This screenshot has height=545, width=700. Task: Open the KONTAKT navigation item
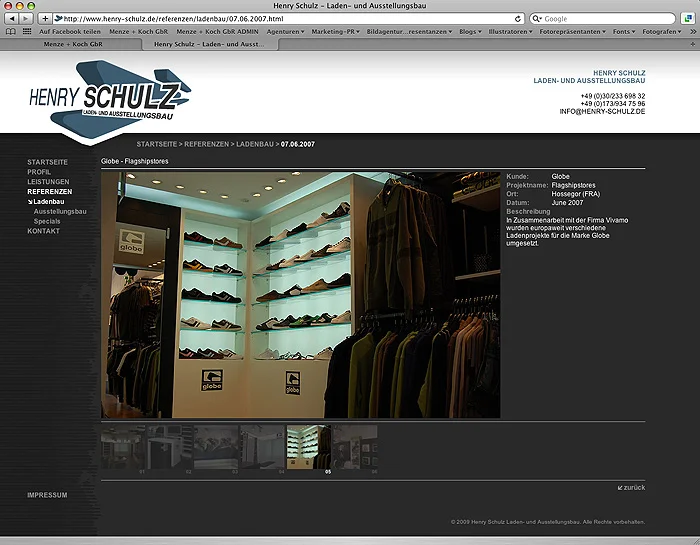point(43,231)
